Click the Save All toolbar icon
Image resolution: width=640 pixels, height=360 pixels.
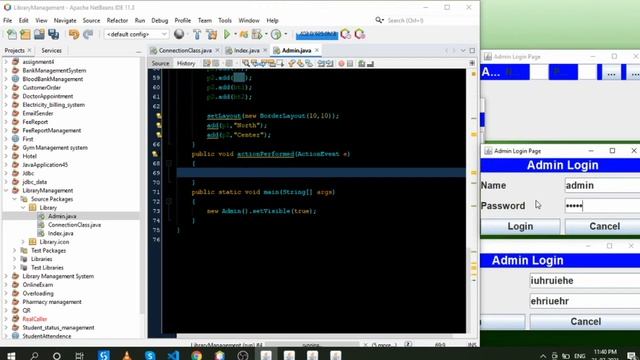[53, 34]
